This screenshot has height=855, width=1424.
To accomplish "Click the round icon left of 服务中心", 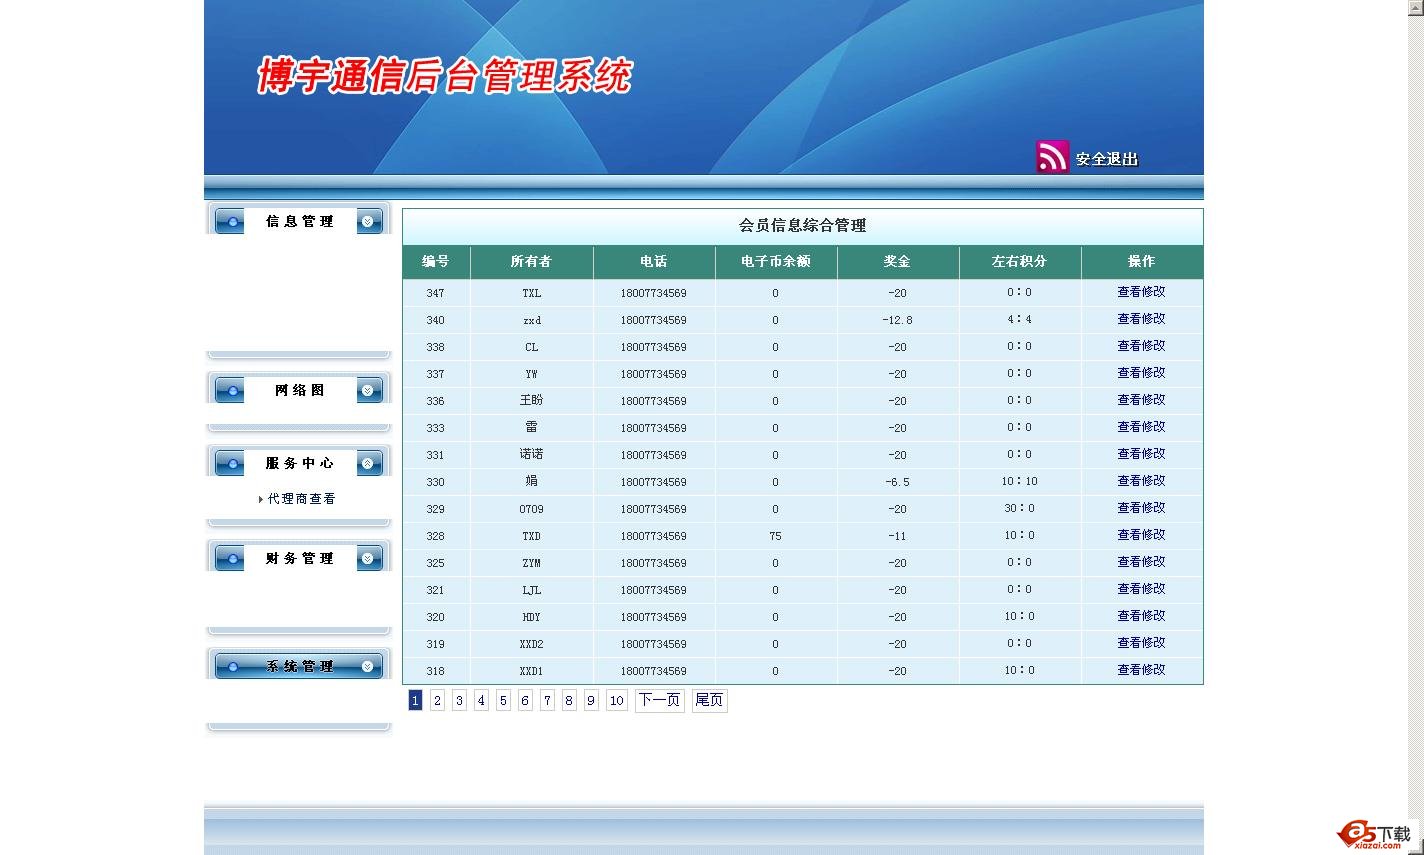I will click(x=230, y=464).
